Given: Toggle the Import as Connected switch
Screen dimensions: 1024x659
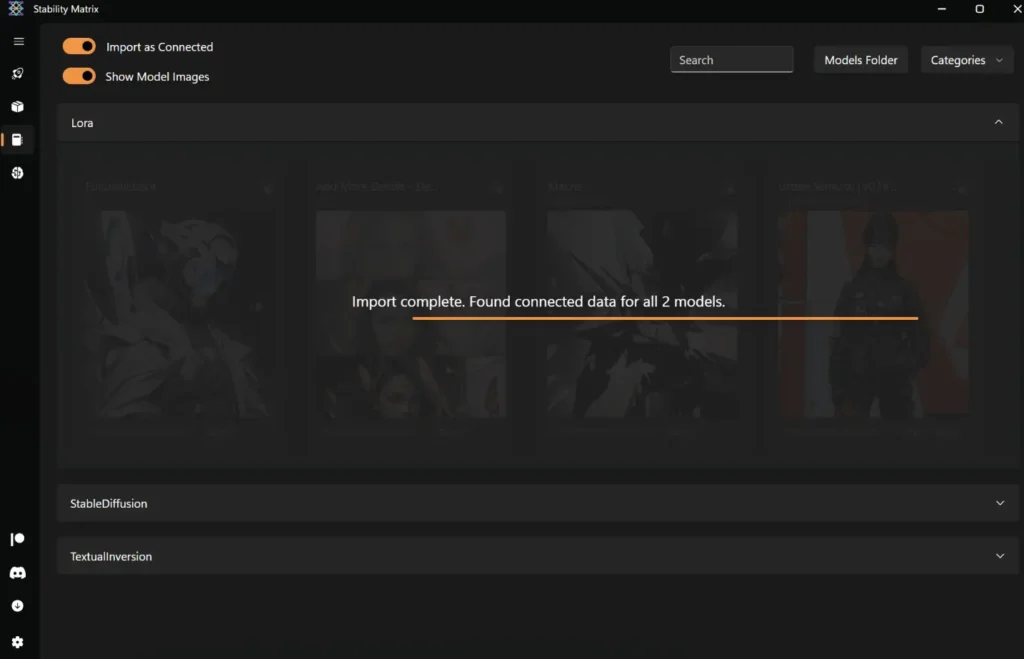Looking at the screenshot, I should 79,46.
